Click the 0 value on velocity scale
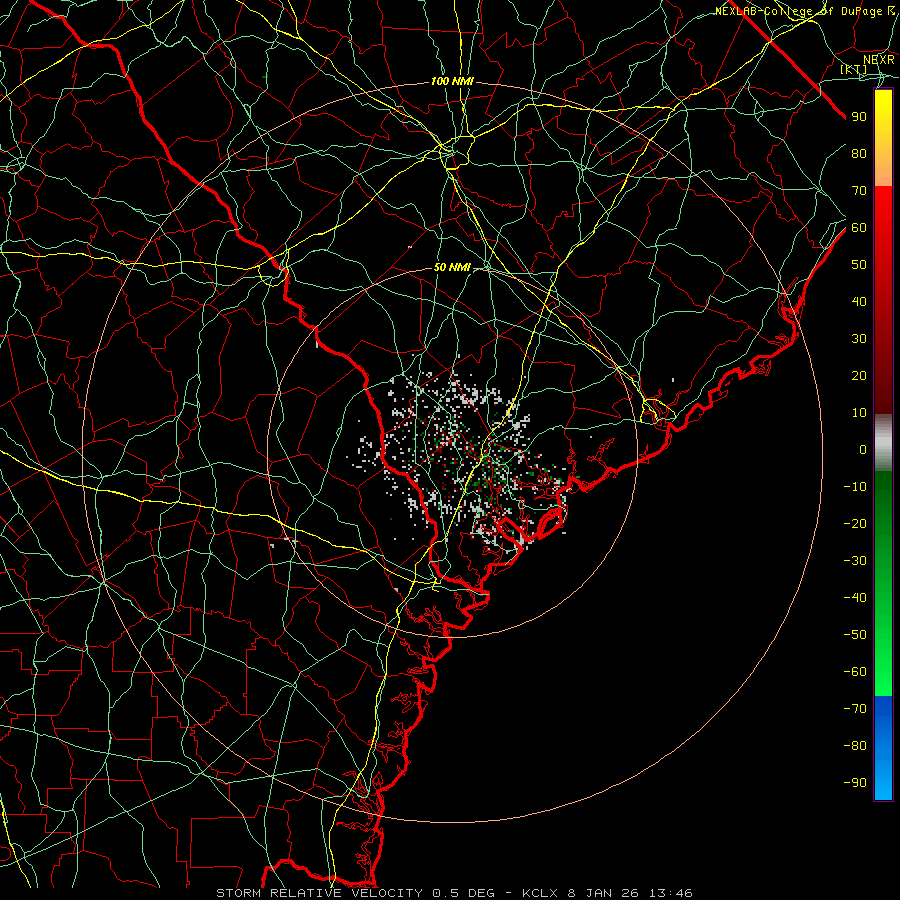 pos(863,449)
